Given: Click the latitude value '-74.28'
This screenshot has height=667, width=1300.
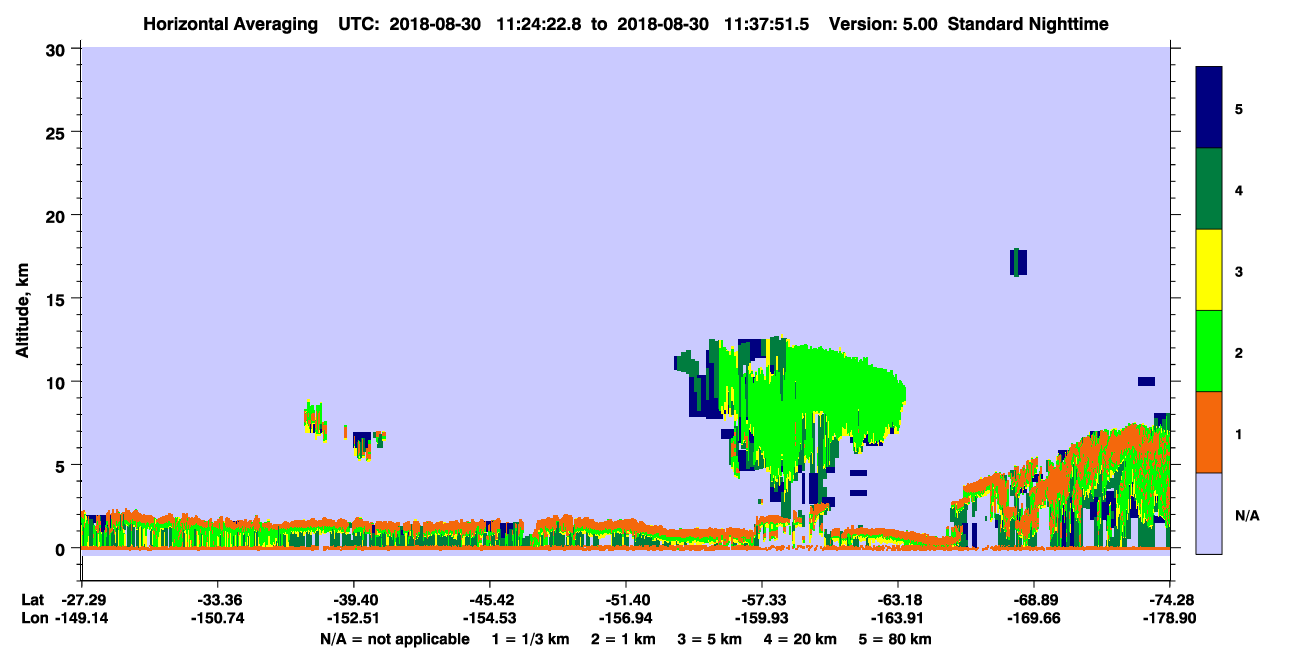Looking at the screenshot, I should coord(1170,600).
